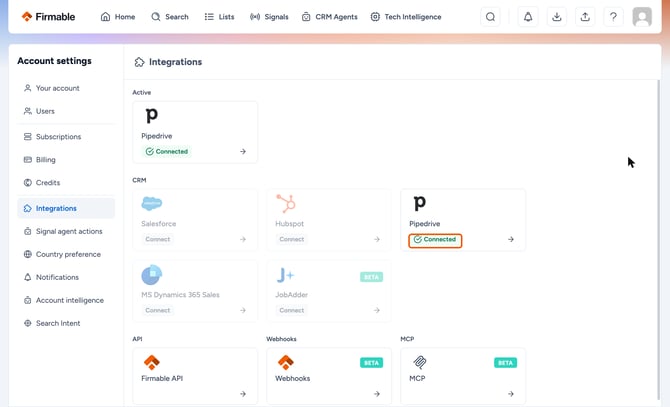This screenshot has height=407, width=670.
Task: Click arrow on Salesforce card
Action: [x=243, y=240]
